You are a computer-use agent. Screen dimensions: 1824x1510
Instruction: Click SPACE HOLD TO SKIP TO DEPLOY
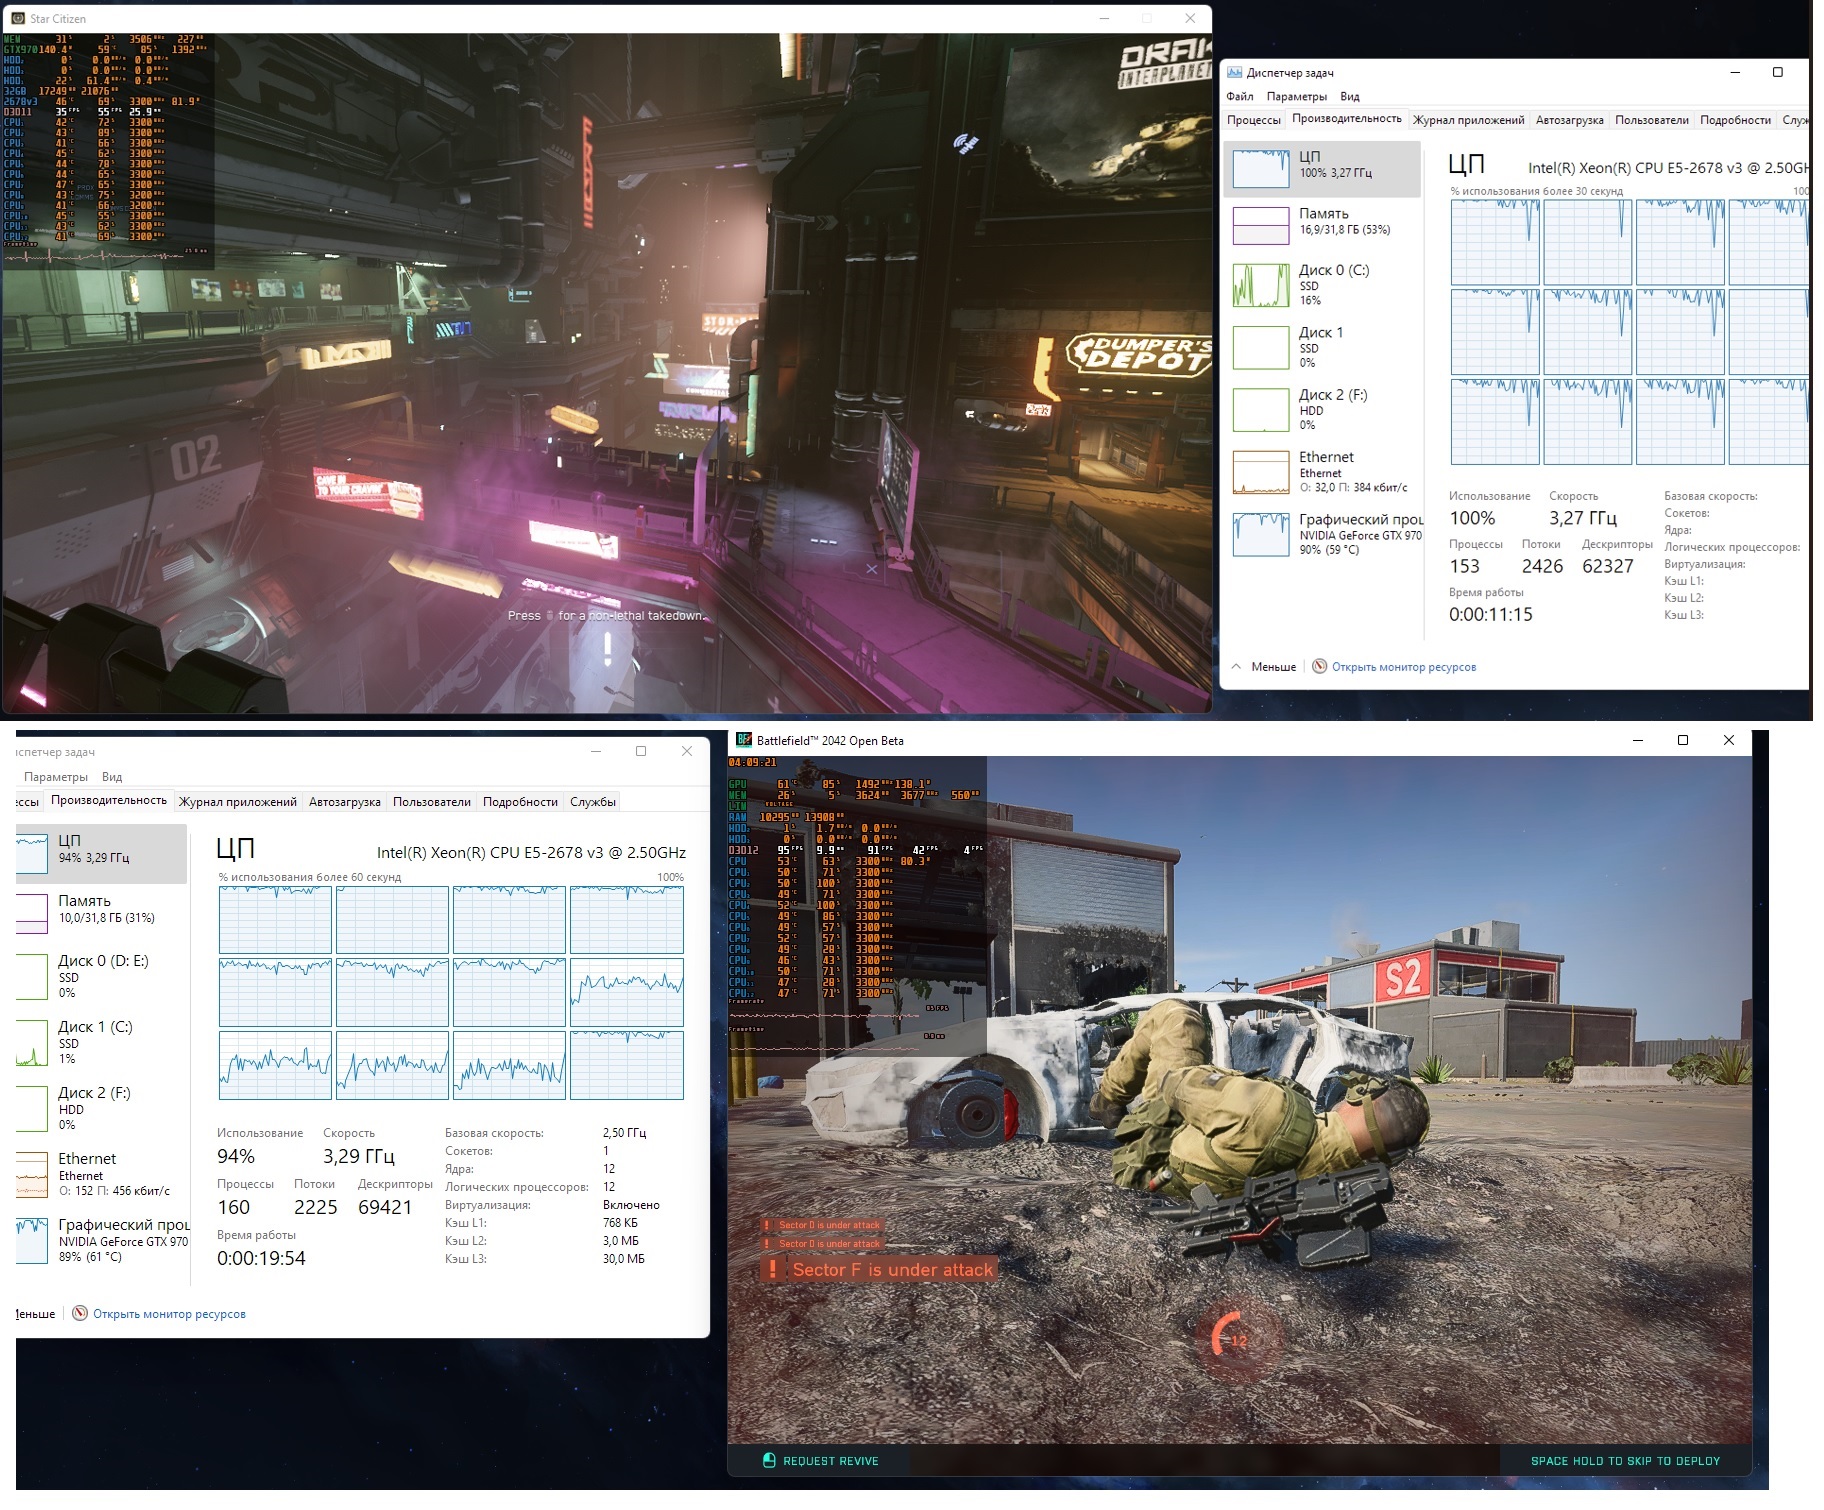coord(1625,1461)
